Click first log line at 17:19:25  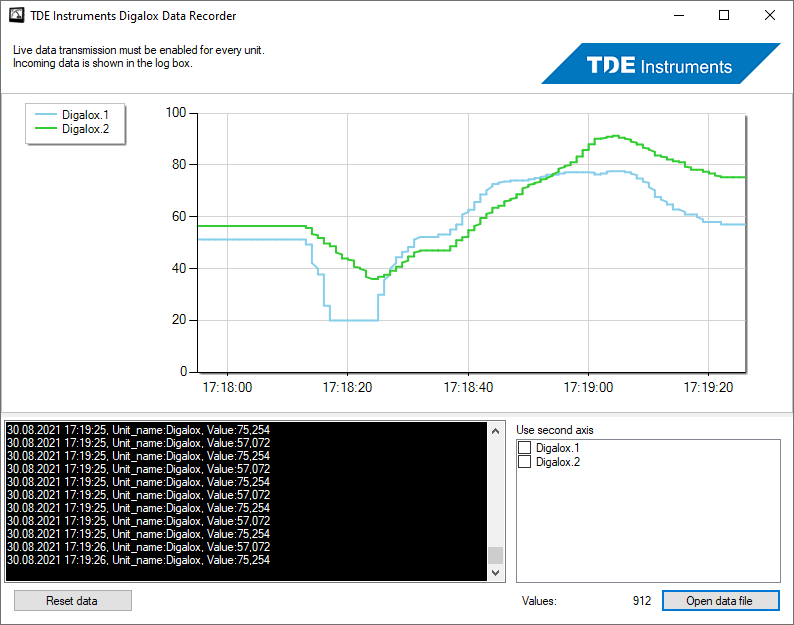pyautogui.click(x=138, y=430)
